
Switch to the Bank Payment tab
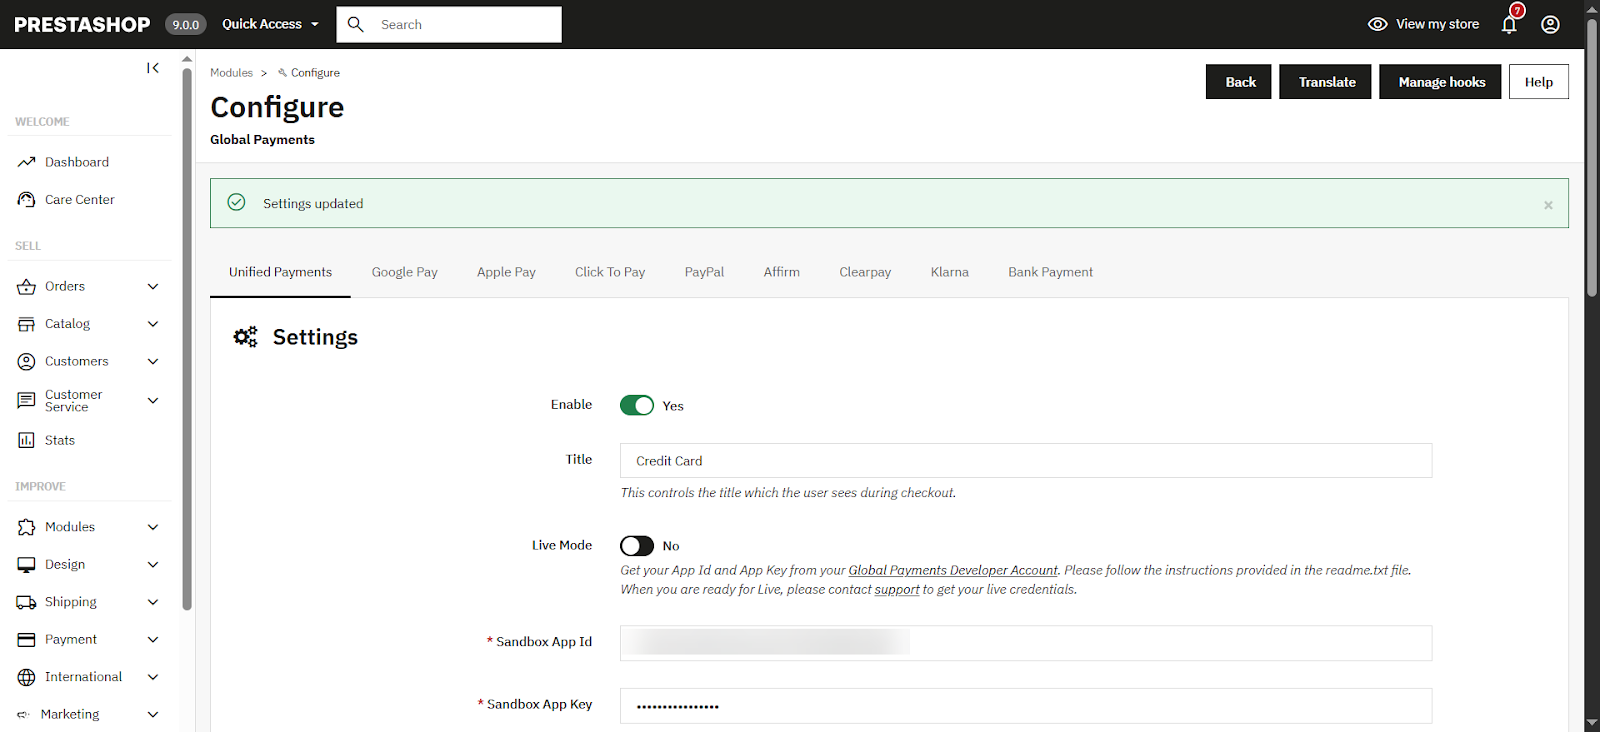click(x=1050, y=272)
